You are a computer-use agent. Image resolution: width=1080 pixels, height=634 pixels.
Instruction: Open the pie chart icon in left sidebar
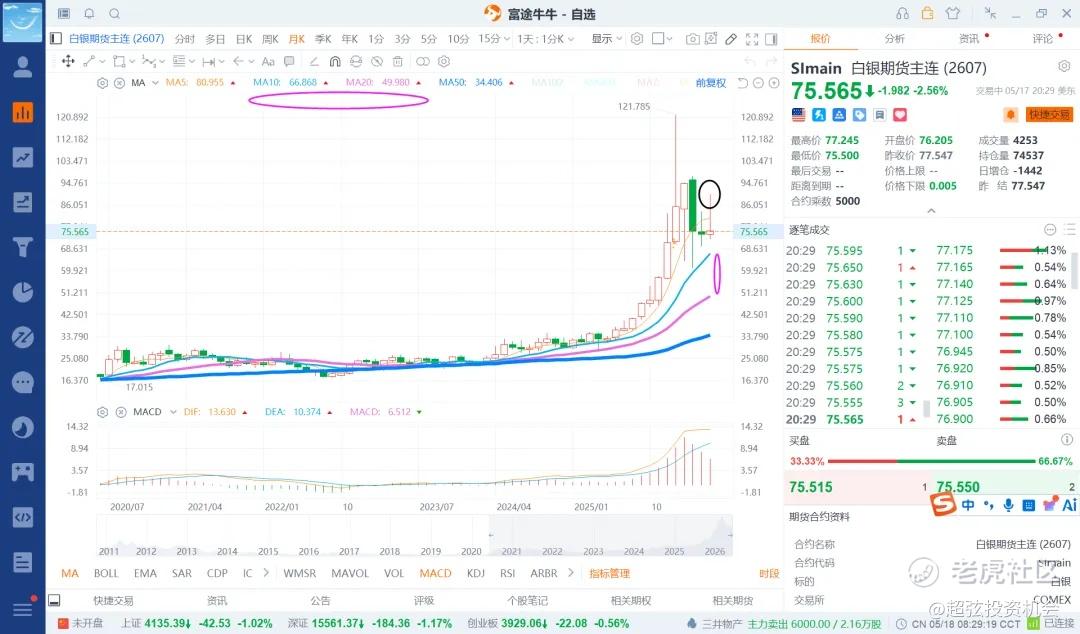23,292
